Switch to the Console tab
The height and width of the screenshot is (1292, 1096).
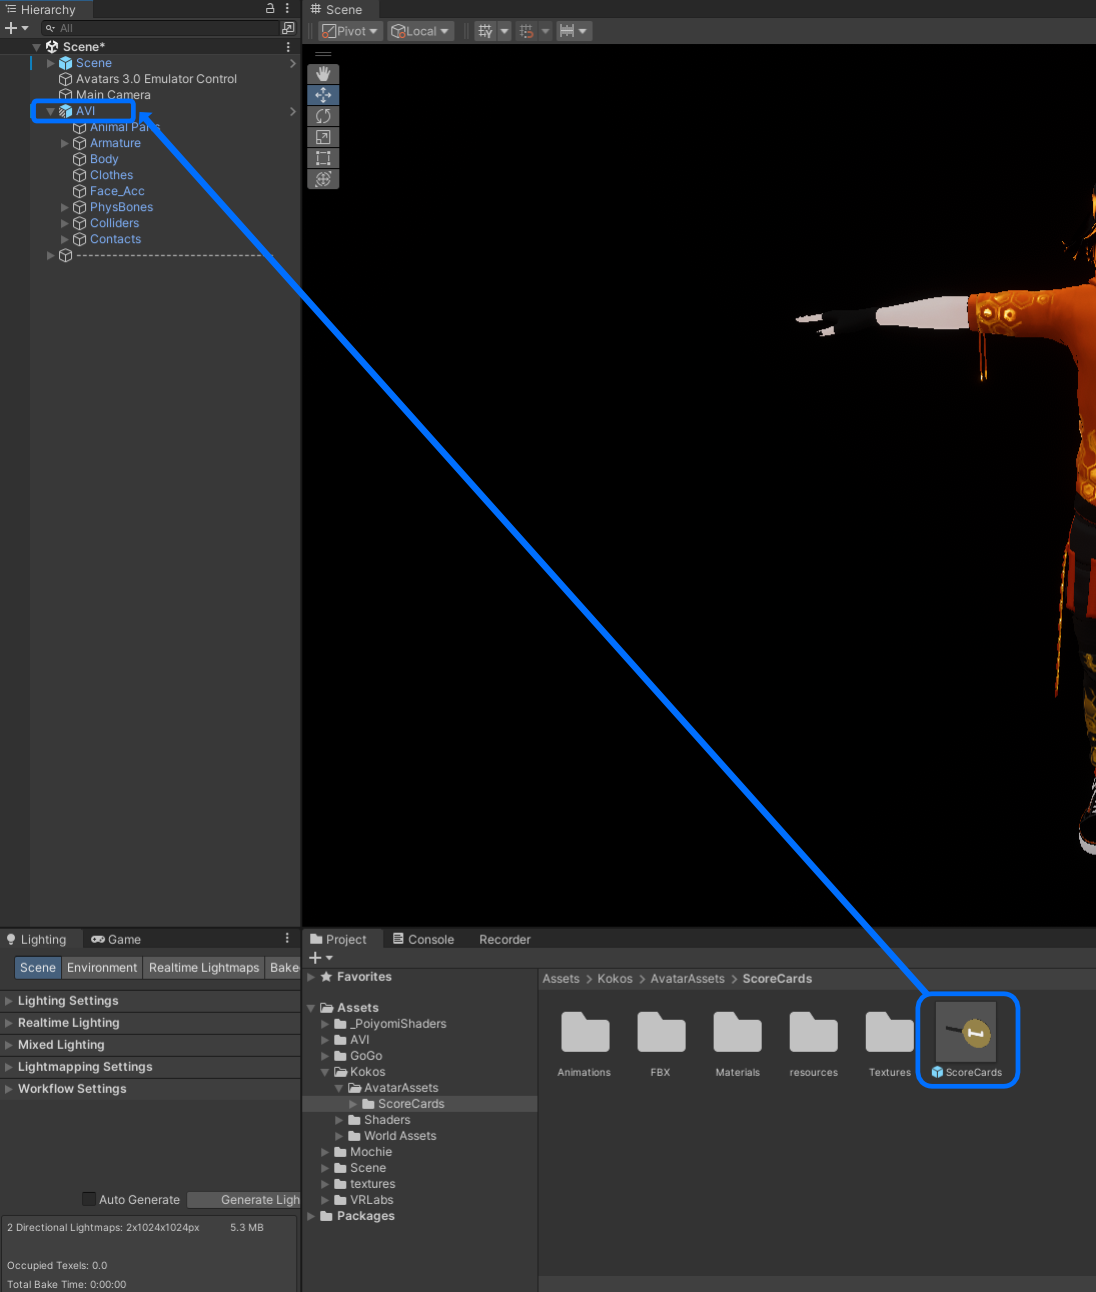click(423, 939)
